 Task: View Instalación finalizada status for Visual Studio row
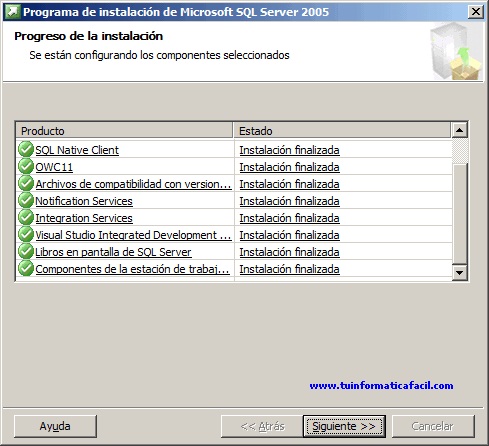coord(289,235)
